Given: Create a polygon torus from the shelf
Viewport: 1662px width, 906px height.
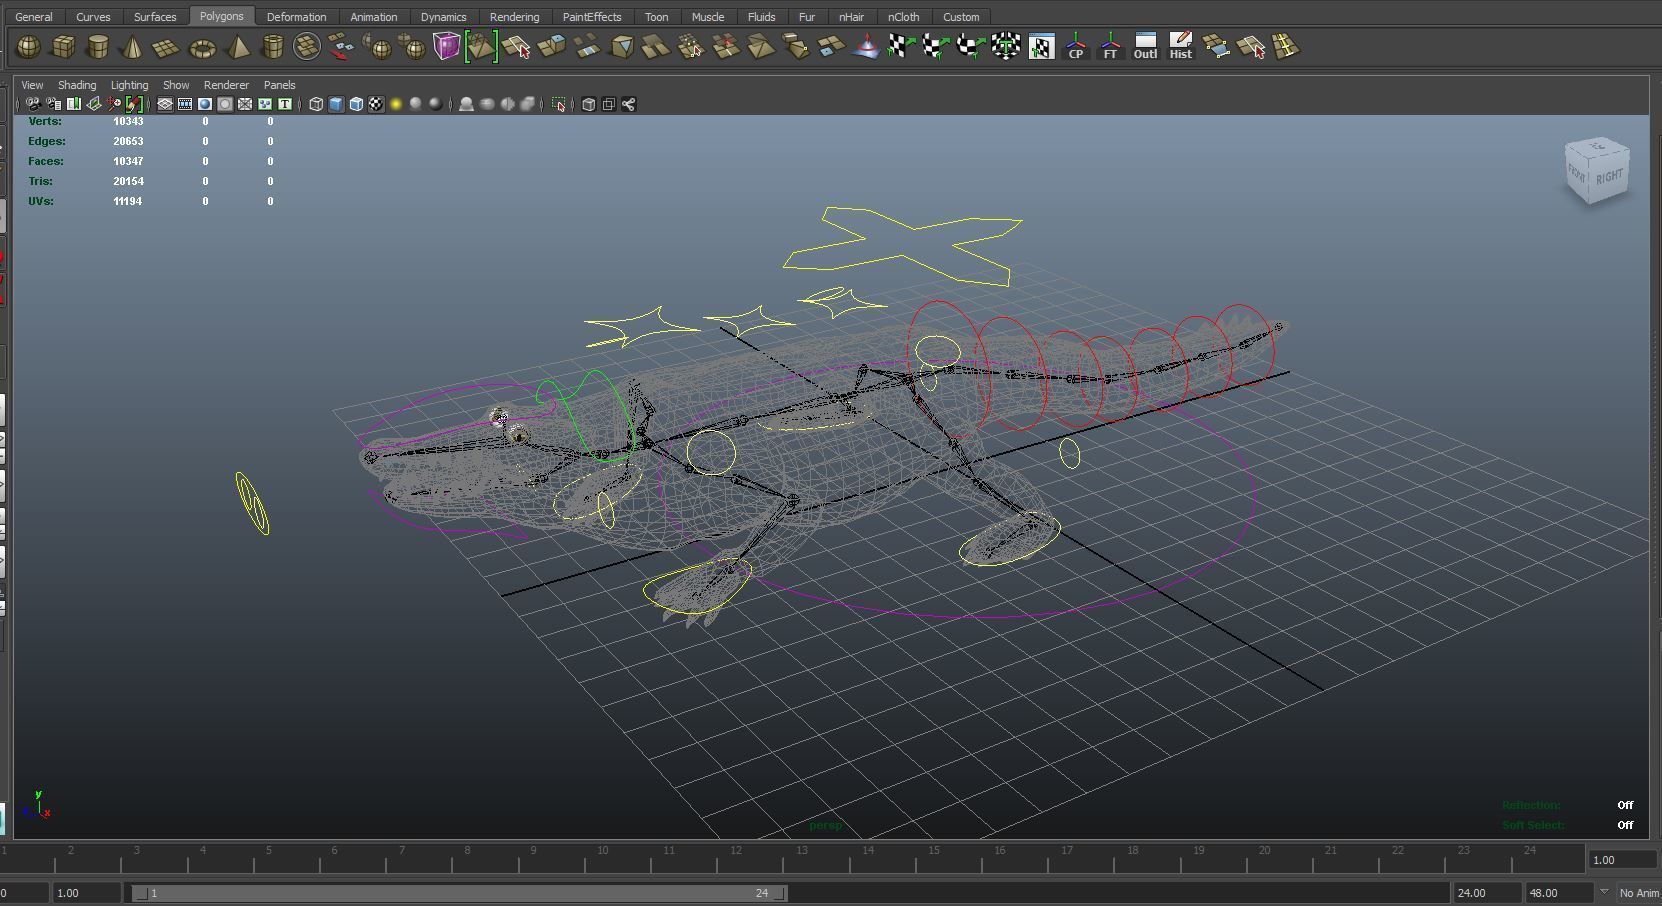Looking at the screenshot, I should [202, 47].
